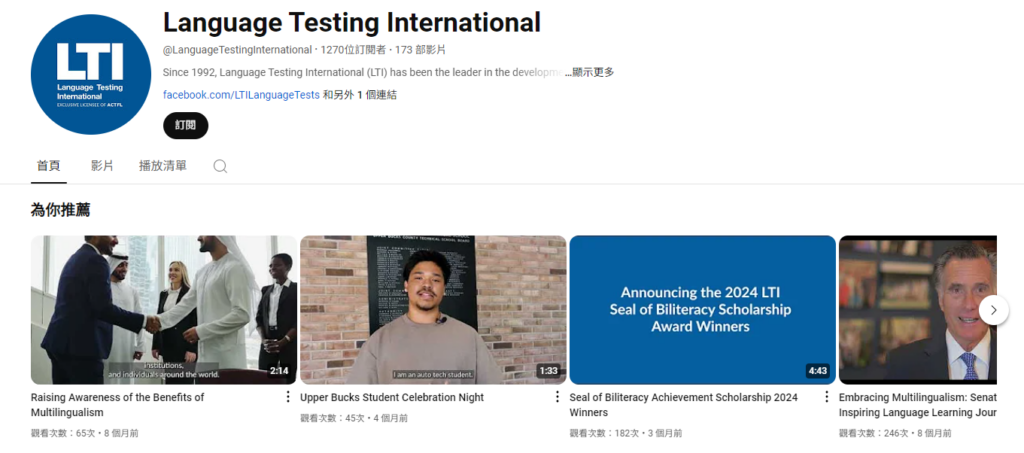This screenshot has height=453, width=1024.
Task: Play the Embracing Multilingualism video thumbnail
Action: click(918, 310)
